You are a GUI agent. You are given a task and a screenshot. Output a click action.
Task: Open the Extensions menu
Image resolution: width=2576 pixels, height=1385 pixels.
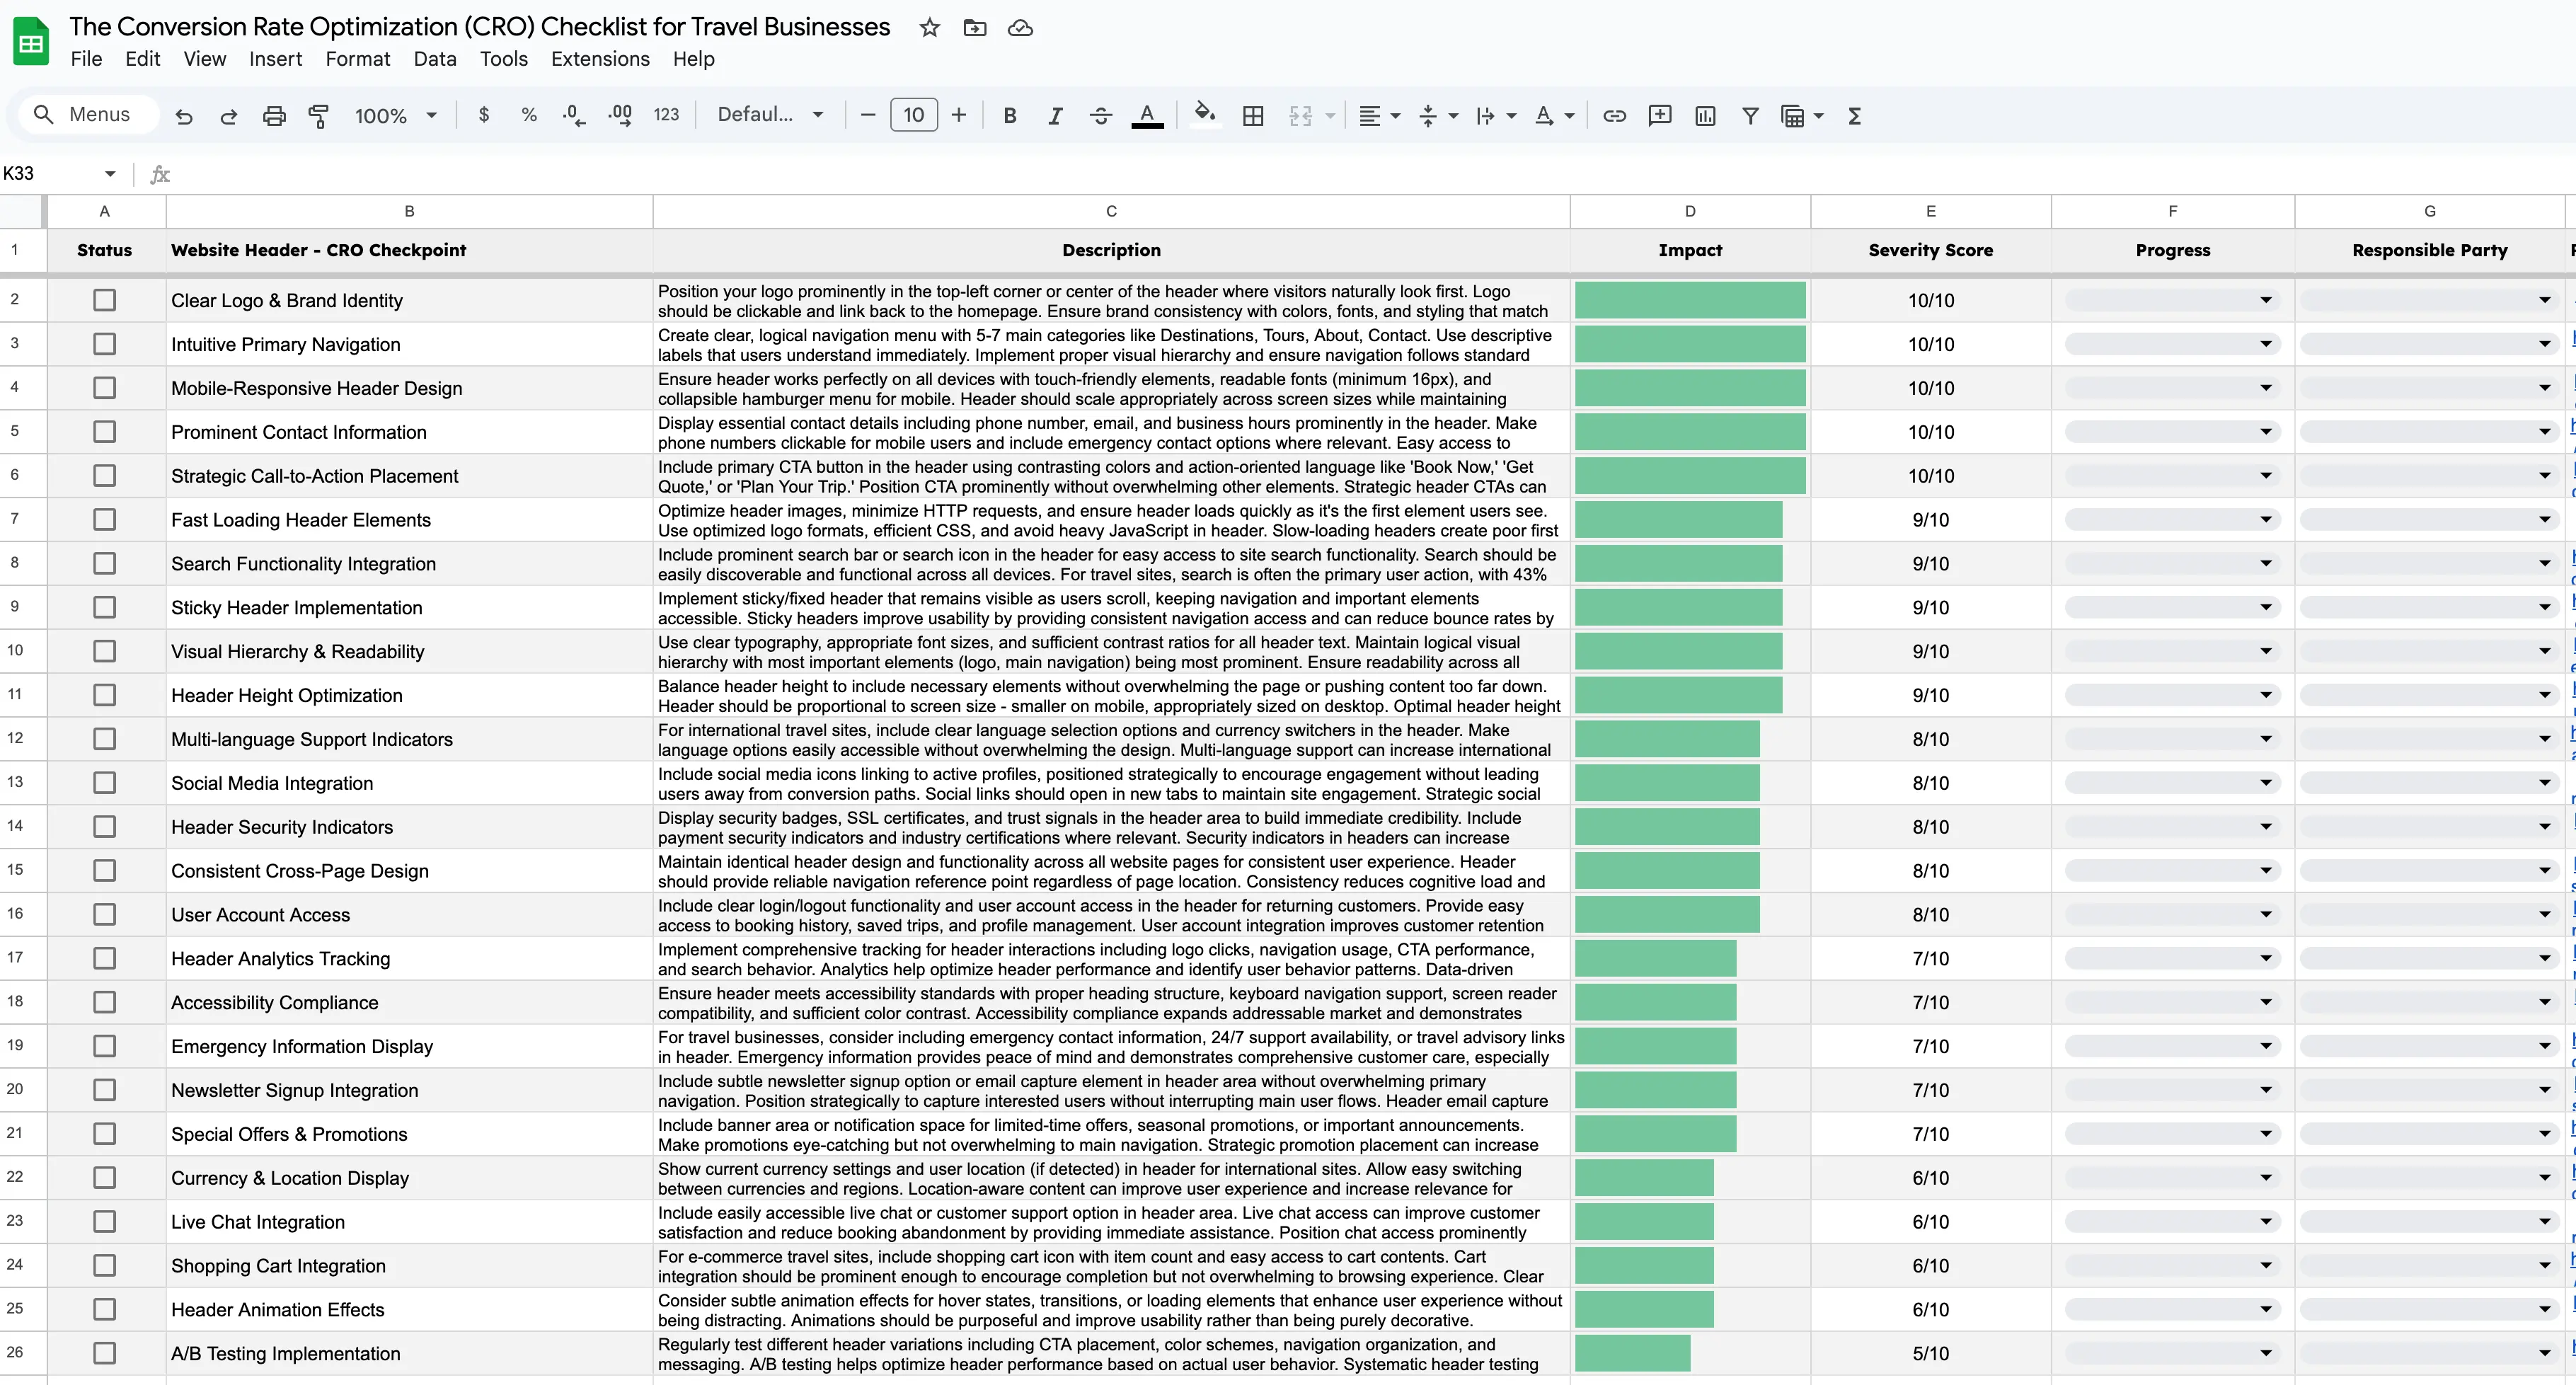(600, 59)
